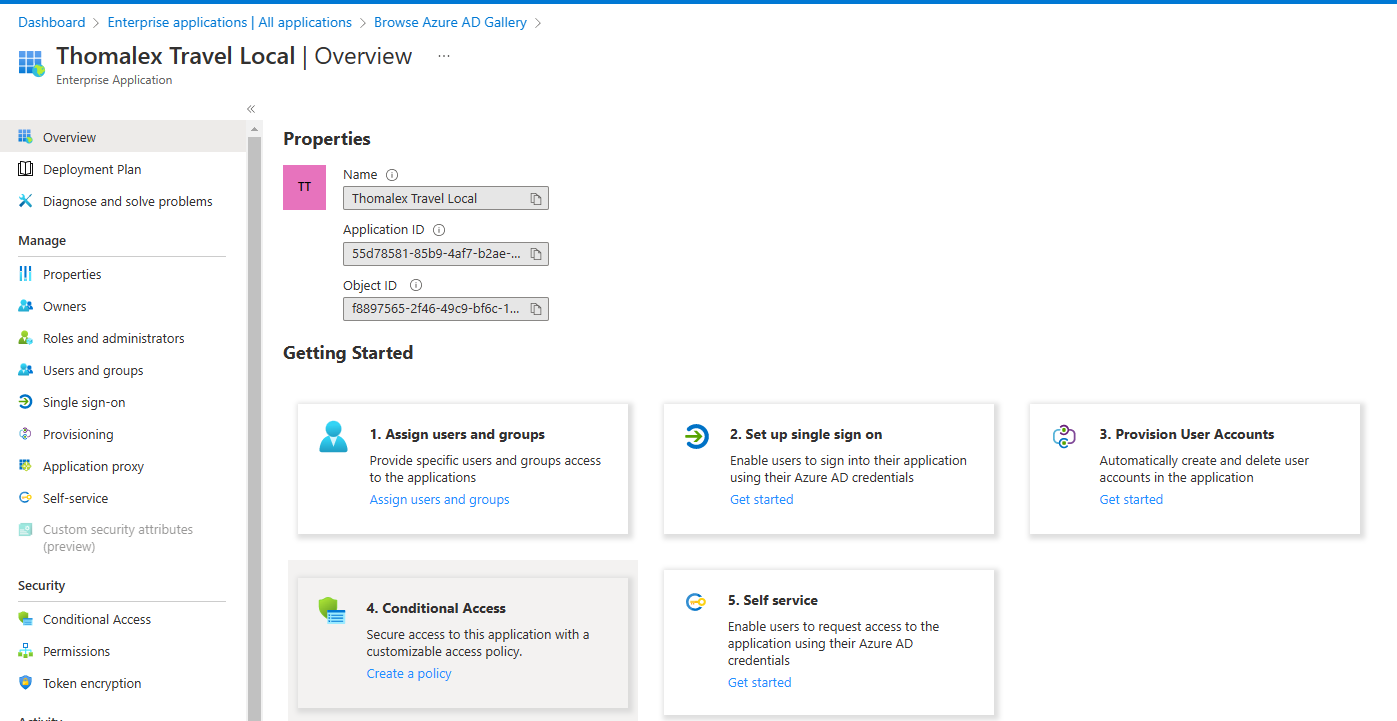Viewport: 1397px width, 721px height.
Task: Click the info icon next to Application ID
Action: [439, 230]
